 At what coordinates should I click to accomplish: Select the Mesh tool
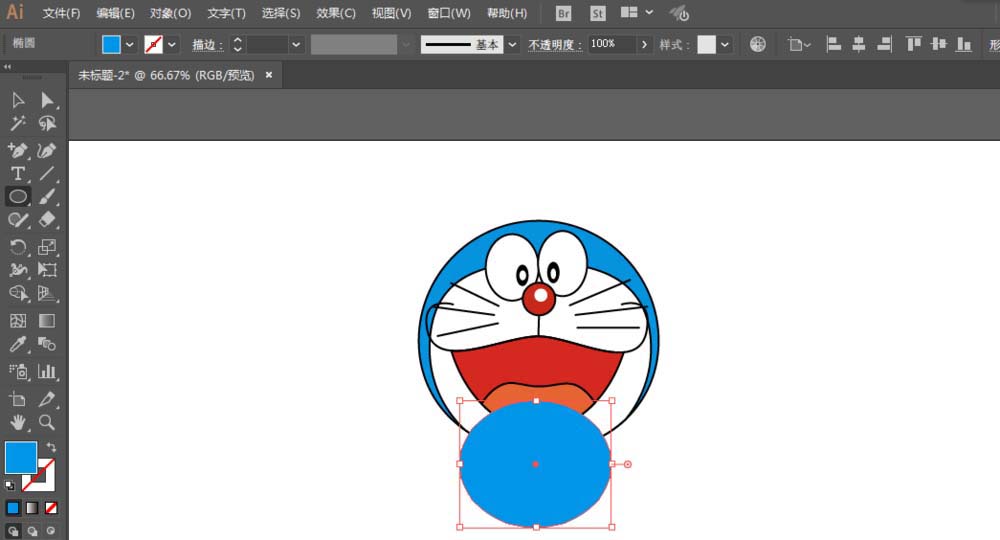18,321
